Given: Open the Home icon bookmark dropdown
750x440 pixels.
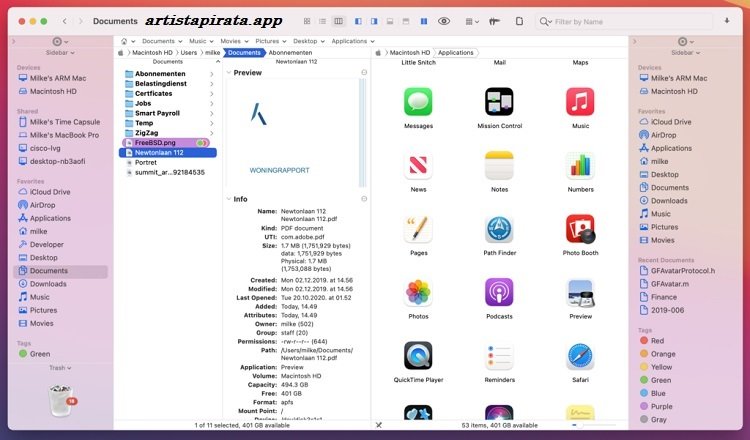Looking at the screenshot, I should pyautogui.click(x=127, y=41).
